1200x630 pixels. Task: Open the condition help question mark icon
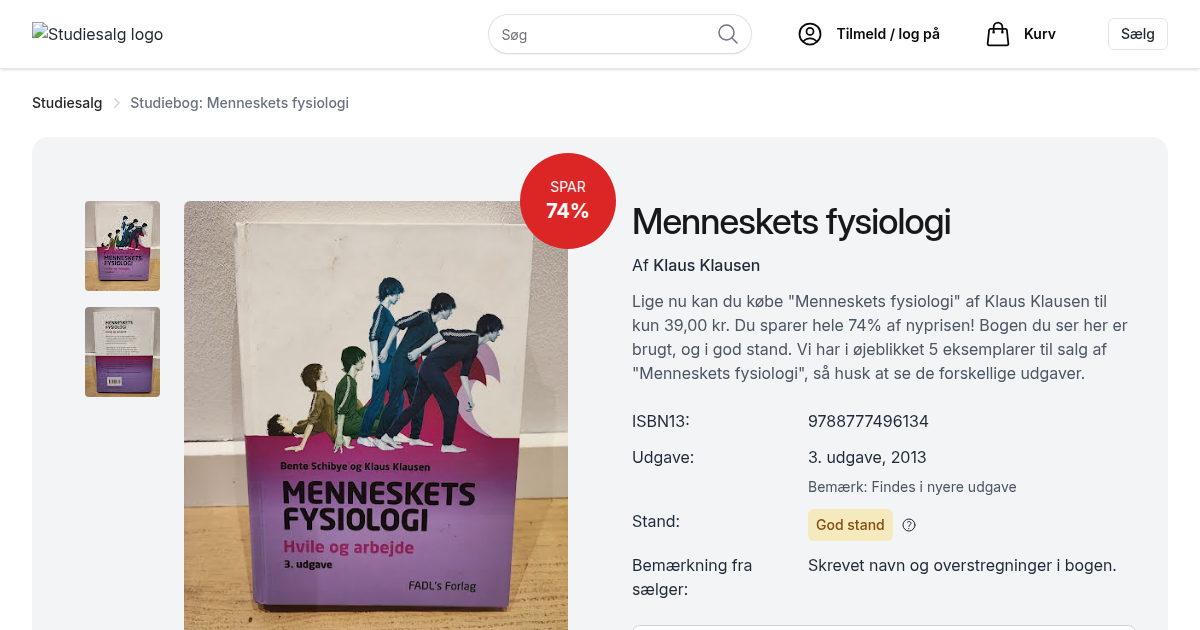coord(909,525)
